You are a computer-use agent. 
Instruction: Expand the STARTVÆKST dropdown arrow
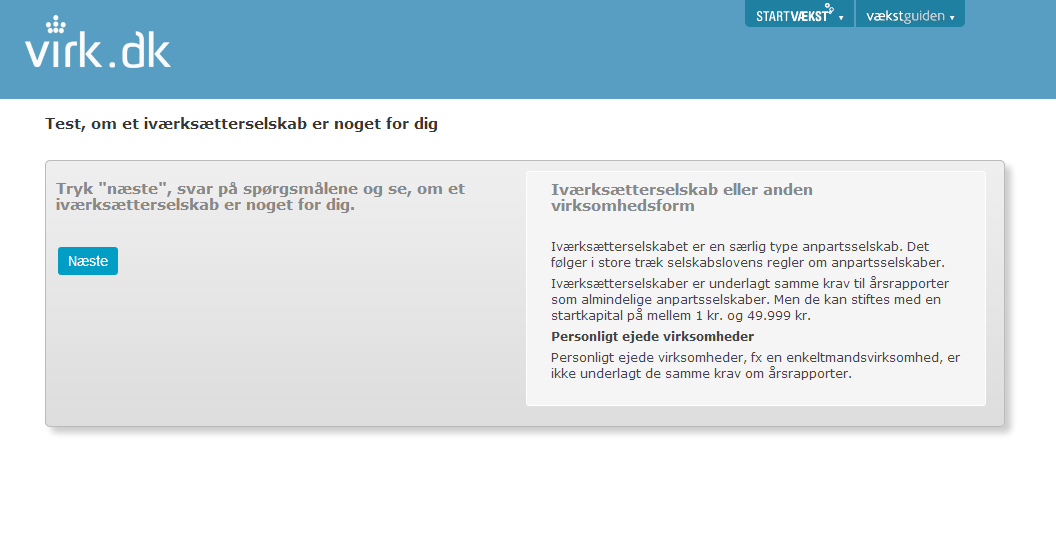[x=841, y=18]
